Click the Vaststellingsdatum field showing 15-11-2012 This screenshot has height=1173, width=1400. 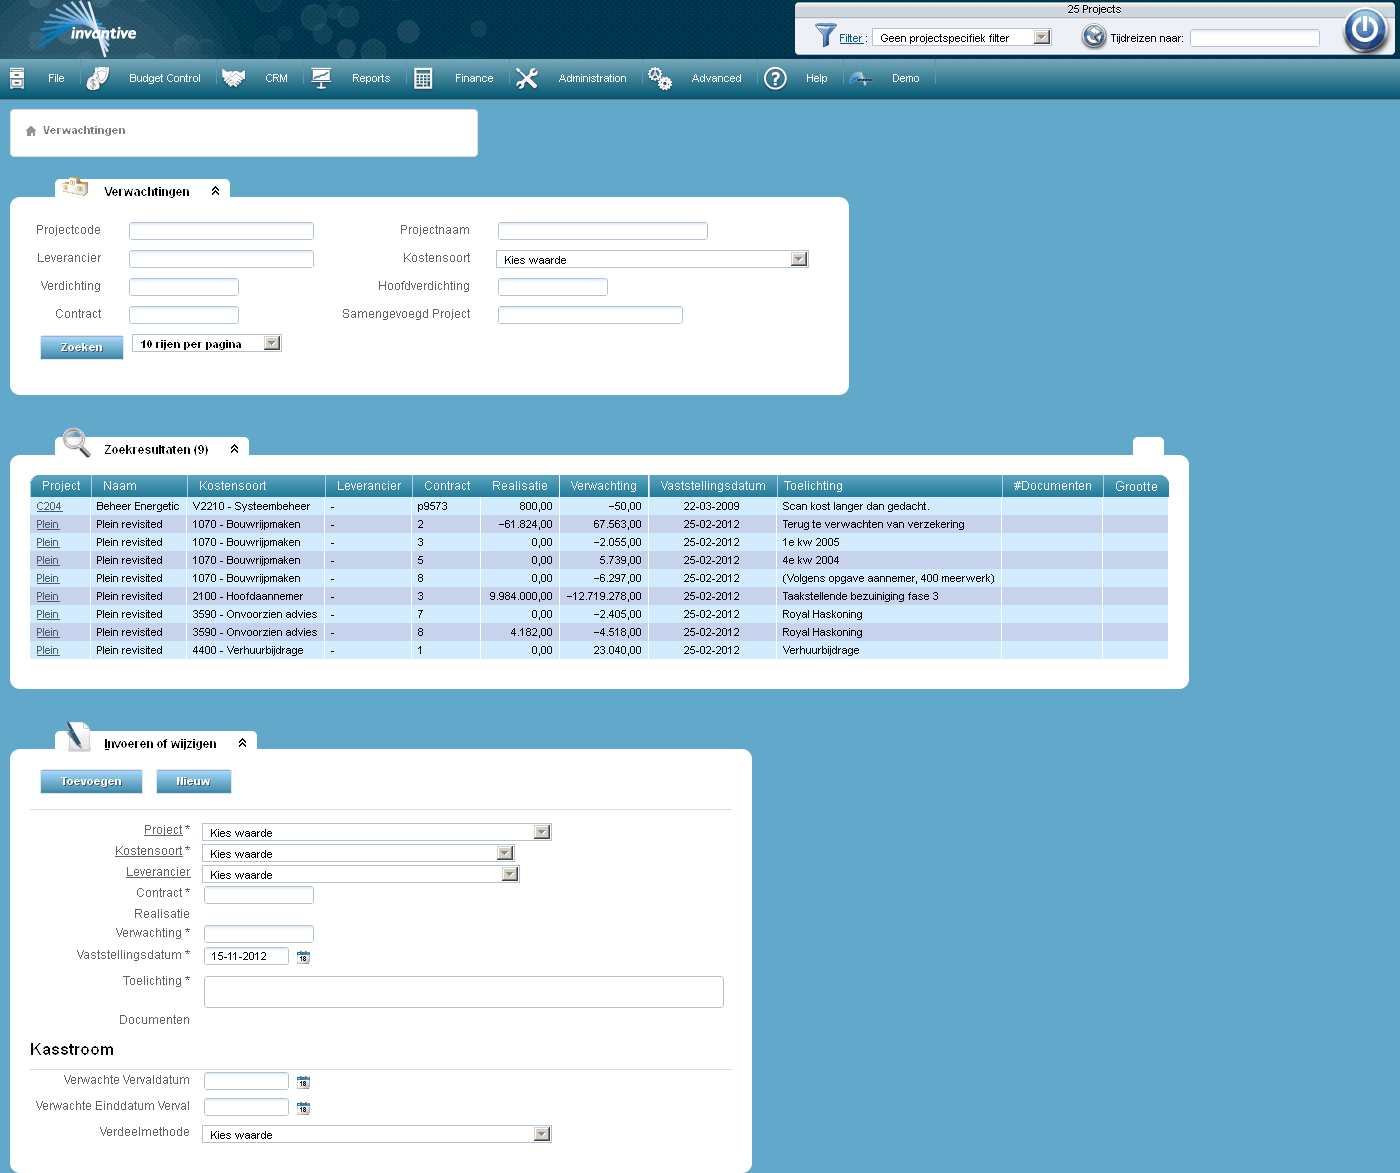(246, 956)
